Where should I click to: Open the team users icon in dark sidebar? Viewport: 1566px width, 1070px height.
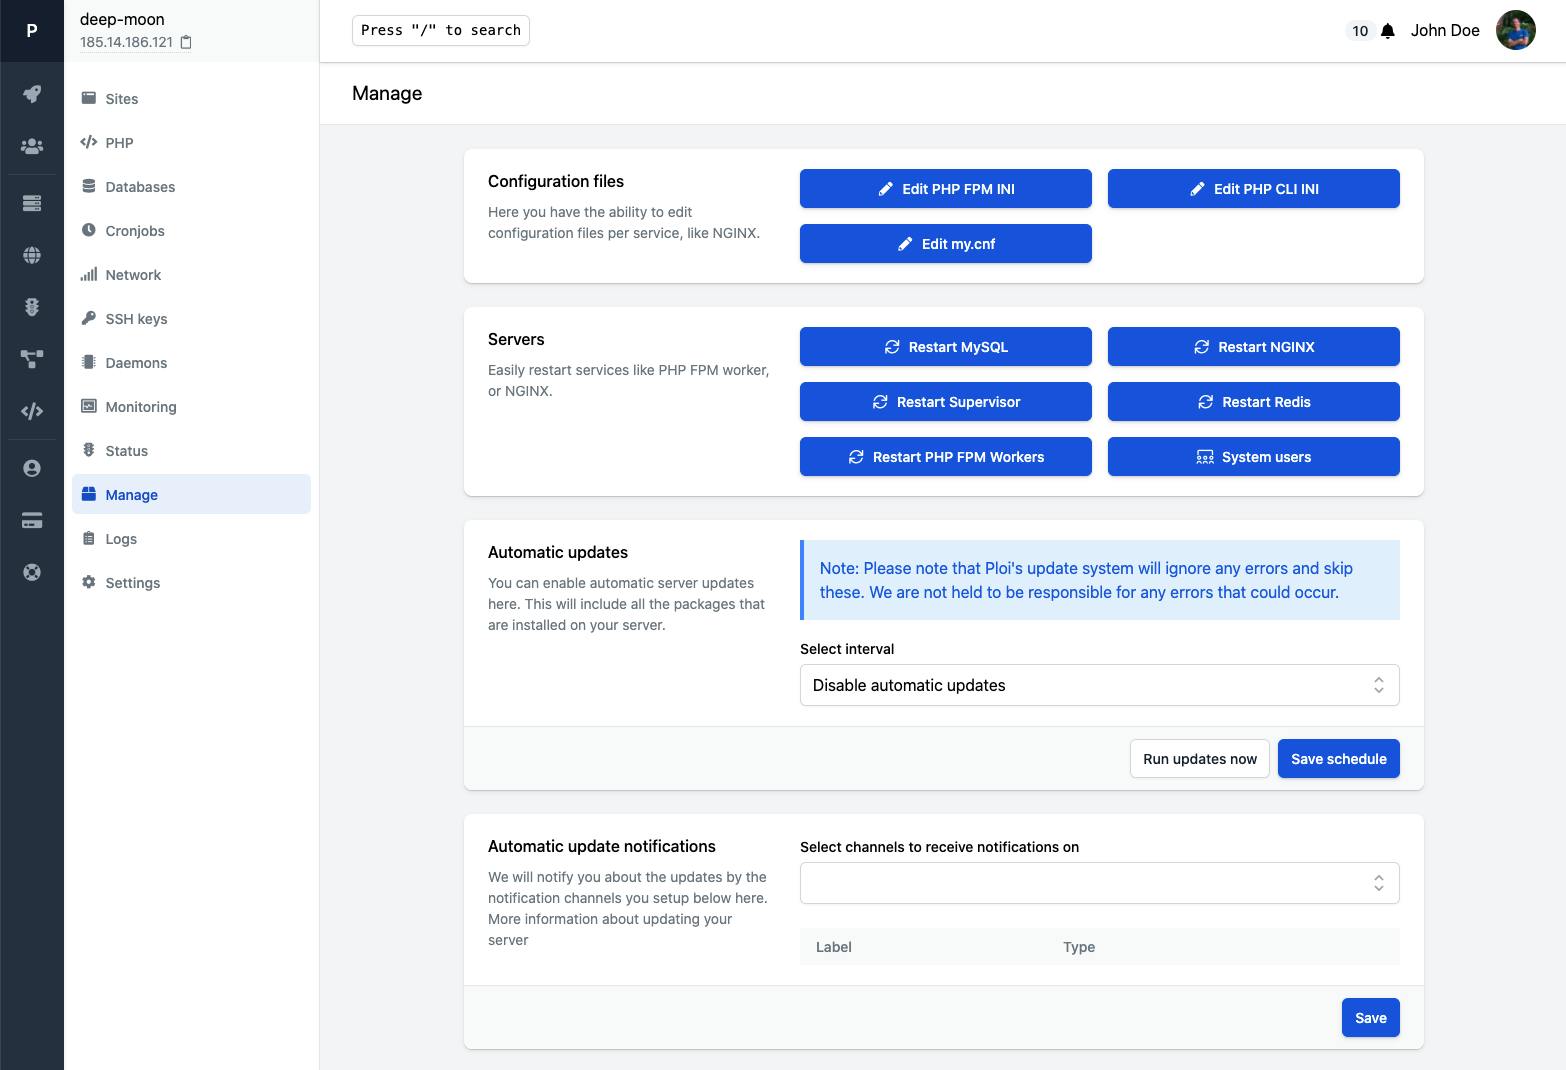pos(32,147)
